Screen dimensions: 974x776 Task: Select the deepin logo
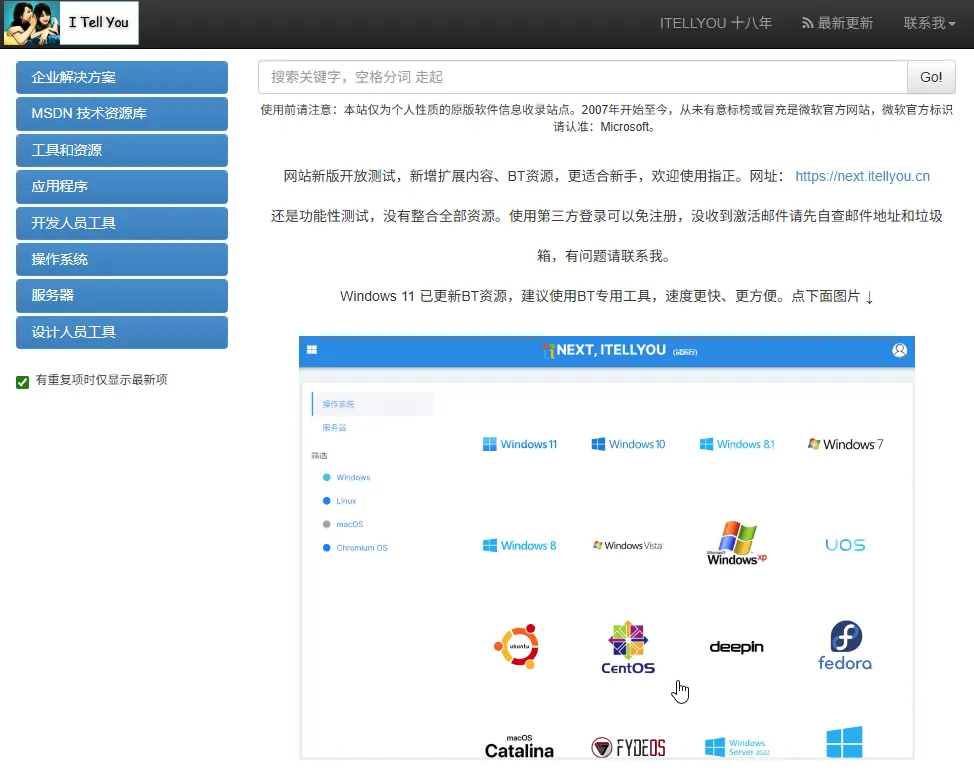point(737,647)
